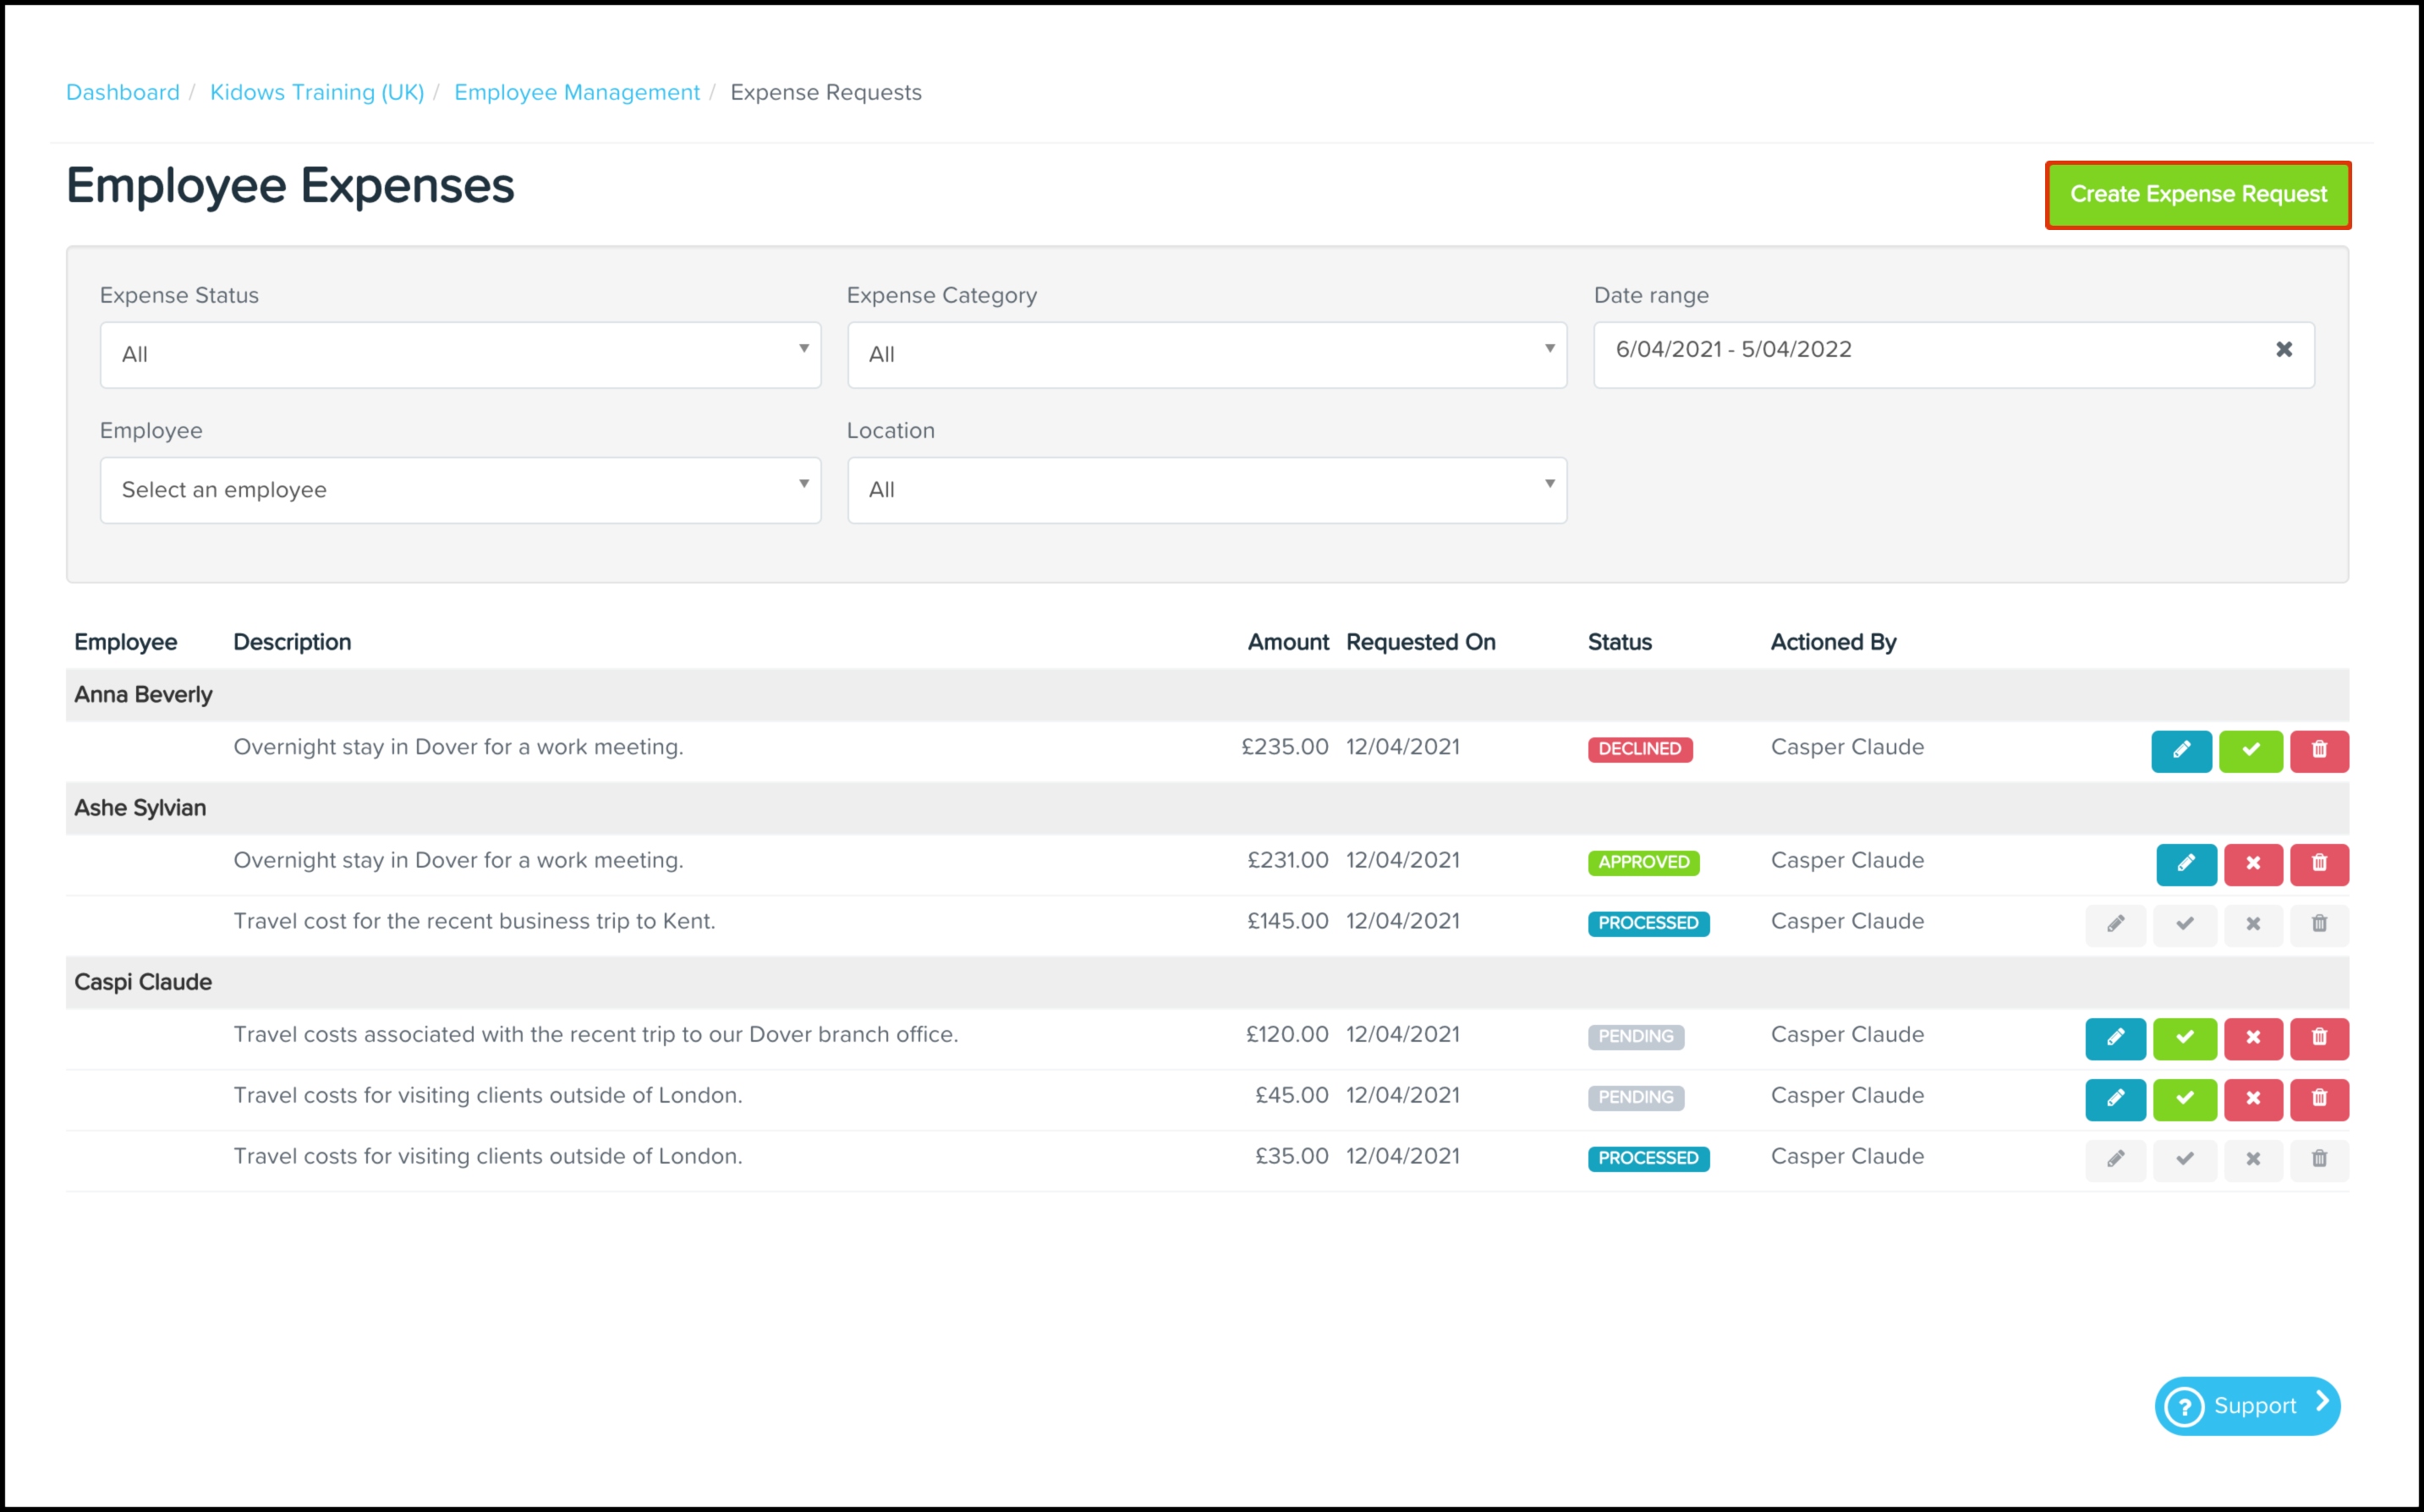
Task: Clear the date range with X icon
Action: click(x=2284, y=350)
